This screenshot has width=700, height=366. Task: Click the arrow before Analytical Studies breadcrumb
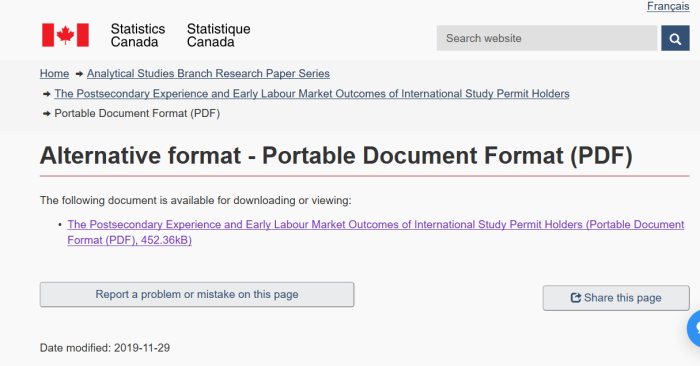(x=79, y=74)
